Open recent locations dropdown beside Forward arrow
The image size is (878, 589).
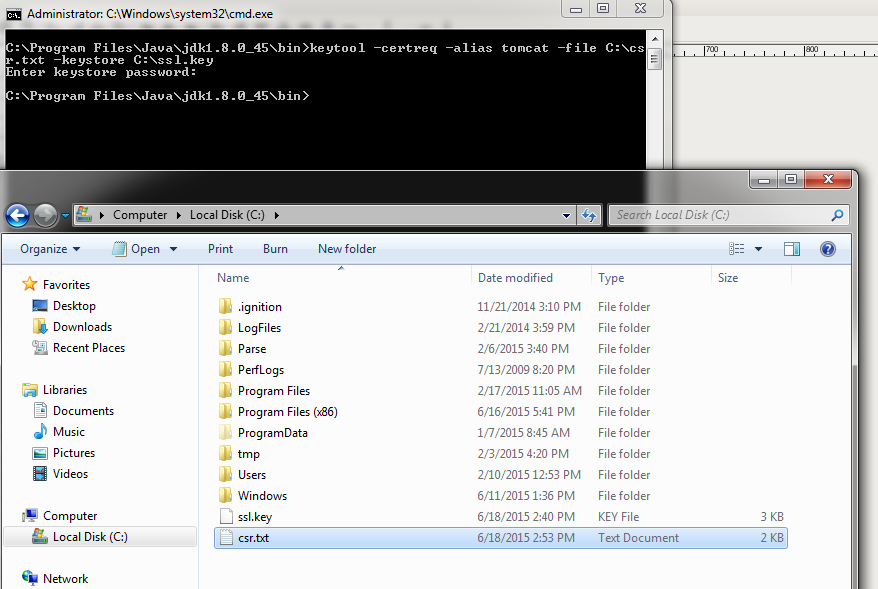click(65, 216)
